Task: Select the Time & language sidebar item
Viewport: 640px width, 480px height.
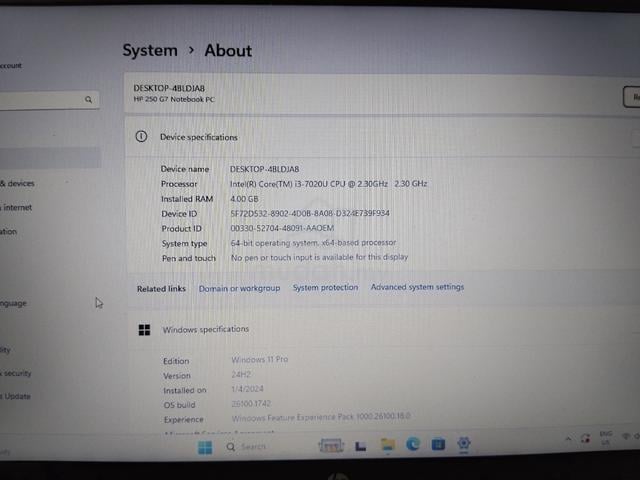Action: tap(13, 303)
